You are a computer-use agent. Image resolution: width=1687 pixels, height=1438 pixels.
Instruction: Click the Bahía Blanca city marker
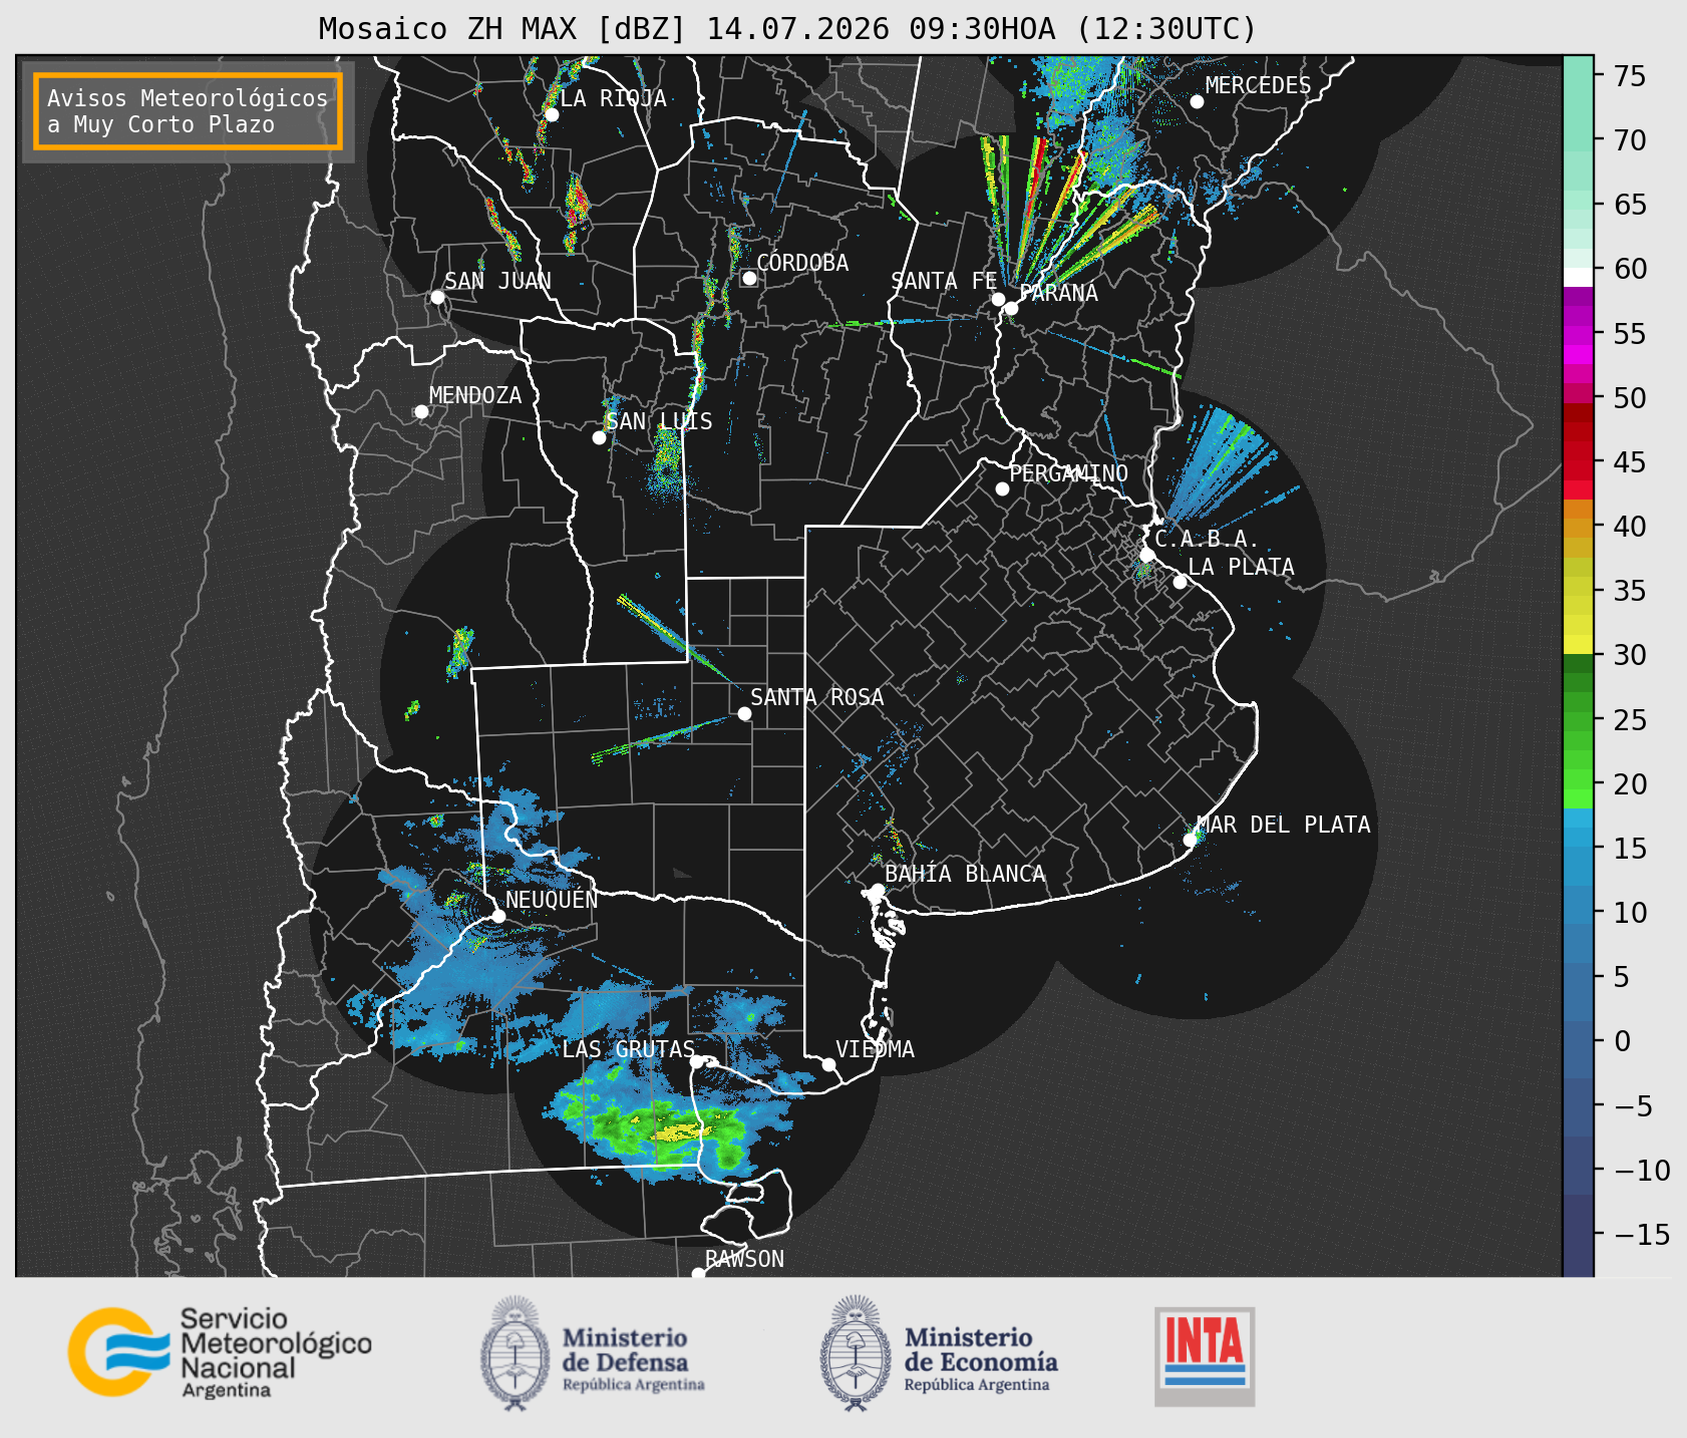coord(877,890)
